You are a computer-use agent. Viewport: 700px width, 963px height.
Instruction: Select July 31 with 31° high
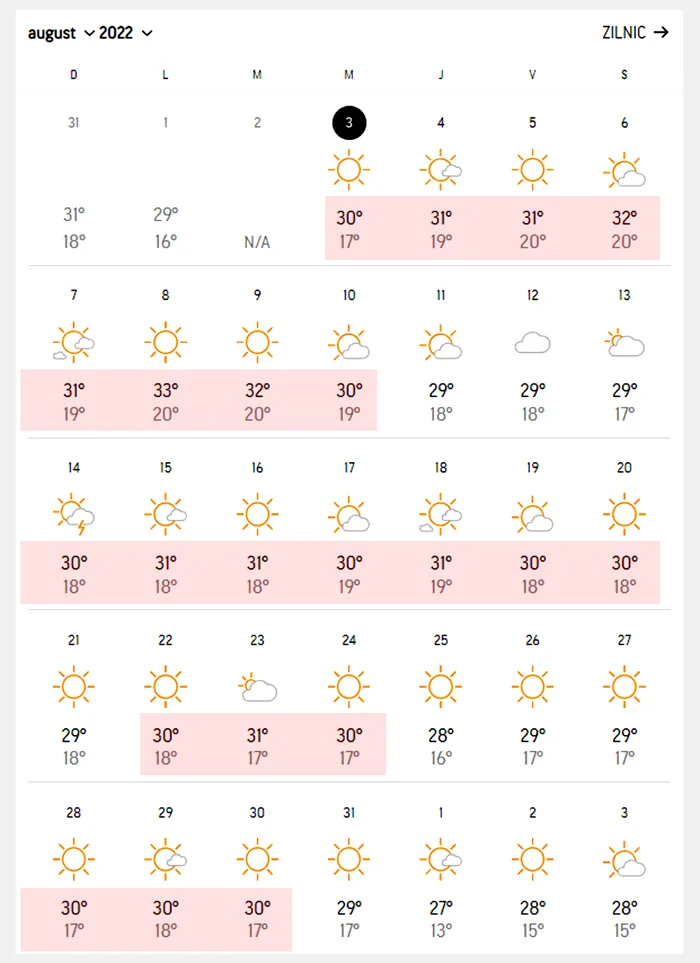(74, 227)
